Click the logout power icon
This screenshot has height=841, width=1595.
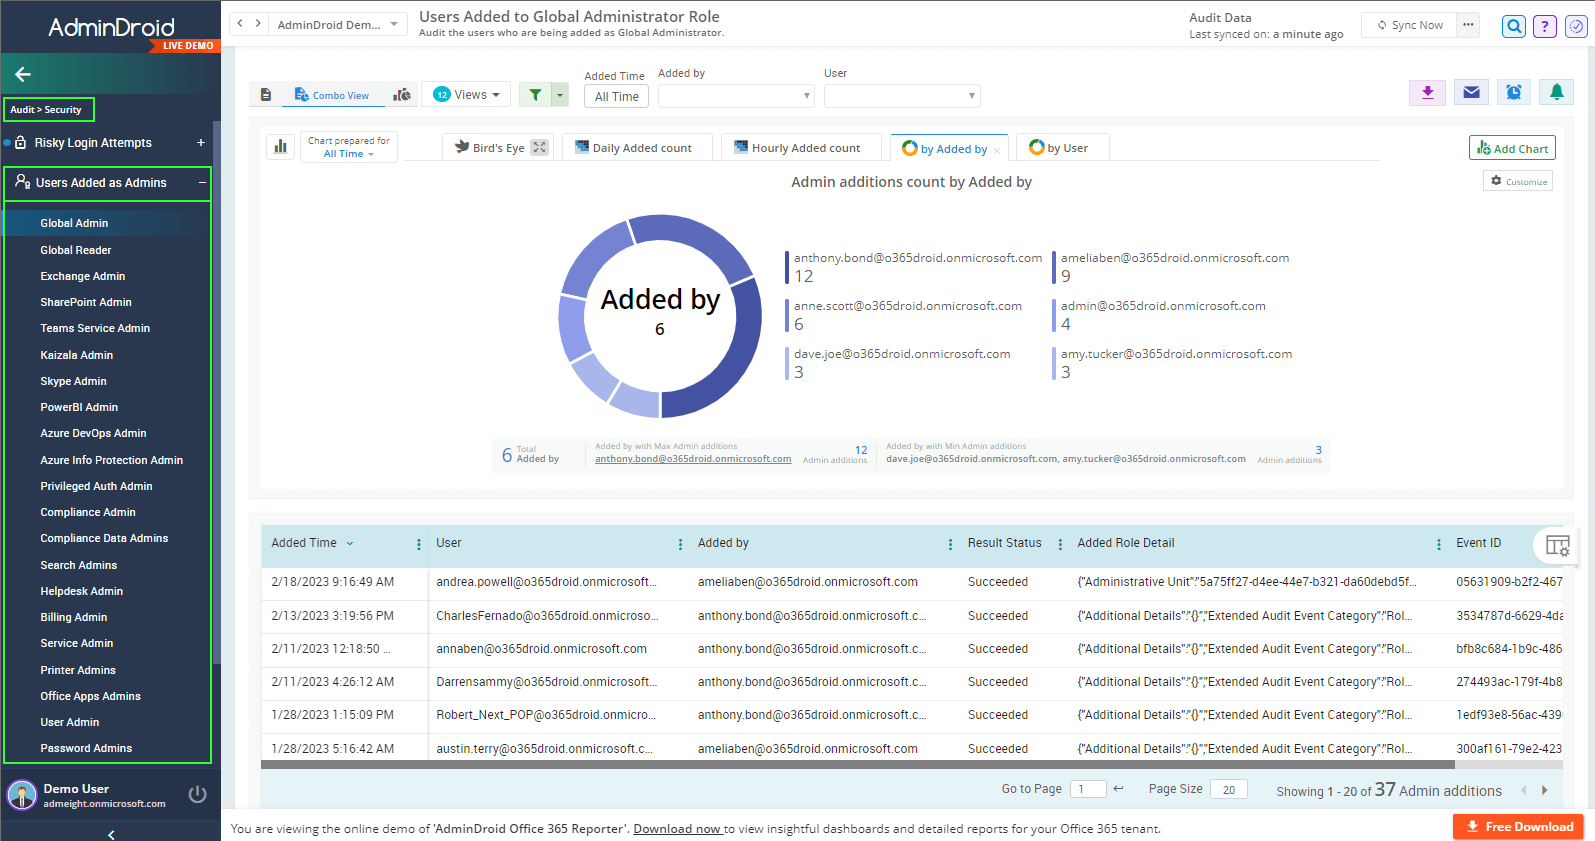pos(198,795)
